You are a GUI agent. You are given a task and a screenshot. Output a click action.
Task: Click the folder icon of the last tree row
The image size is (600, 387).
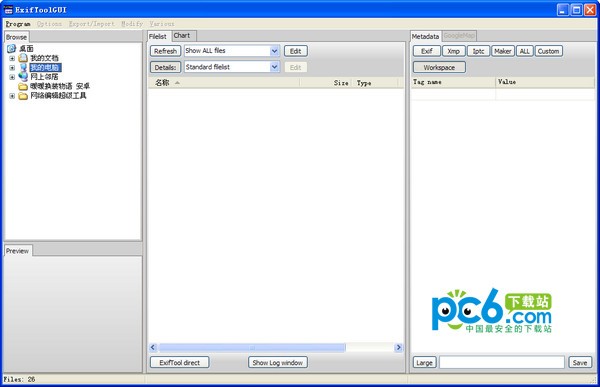23,96
